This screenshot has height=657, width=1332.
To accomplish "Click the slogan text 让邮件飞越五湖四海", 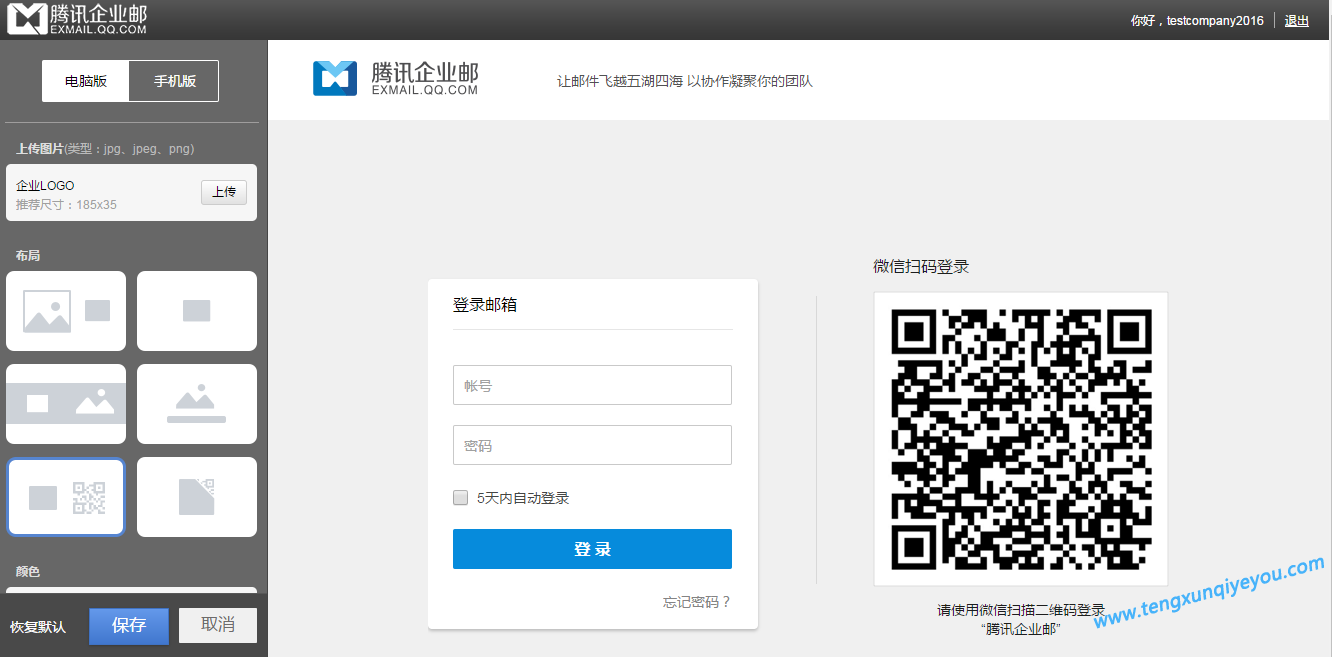I will tap(620, 81).
